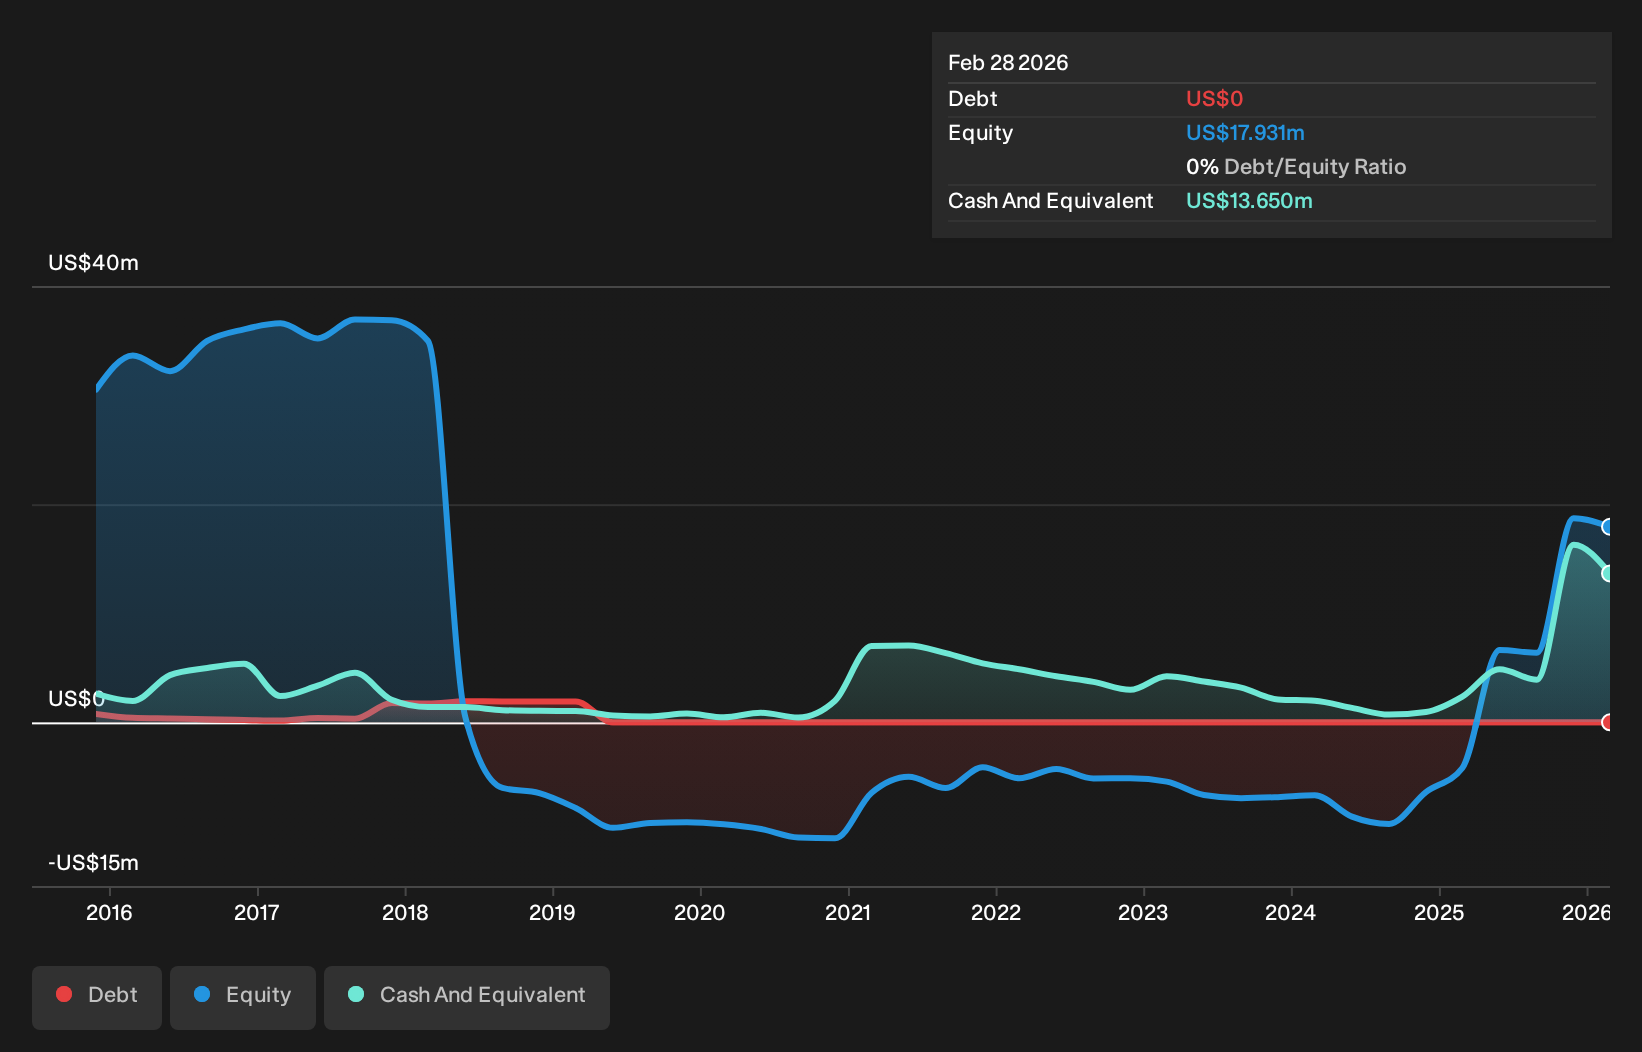
Task: Click the red US$0 debt value
Action: (1214, 99)
